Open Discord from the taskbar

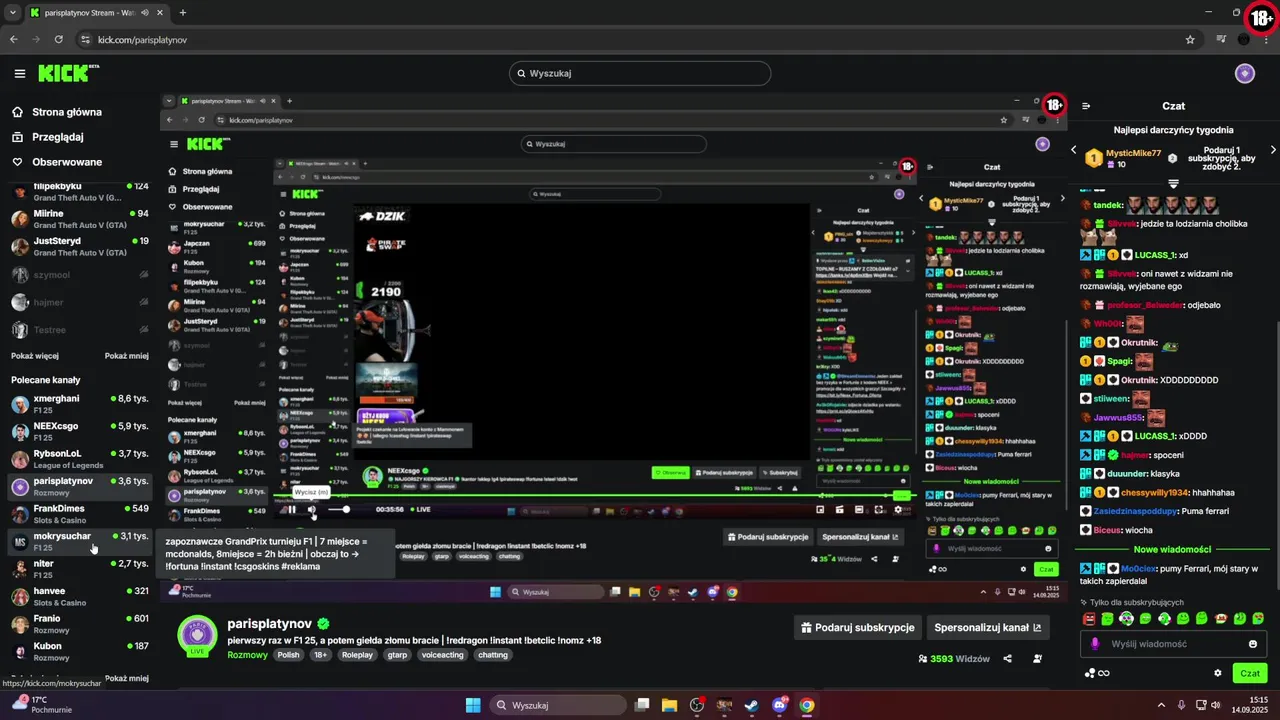779,705
